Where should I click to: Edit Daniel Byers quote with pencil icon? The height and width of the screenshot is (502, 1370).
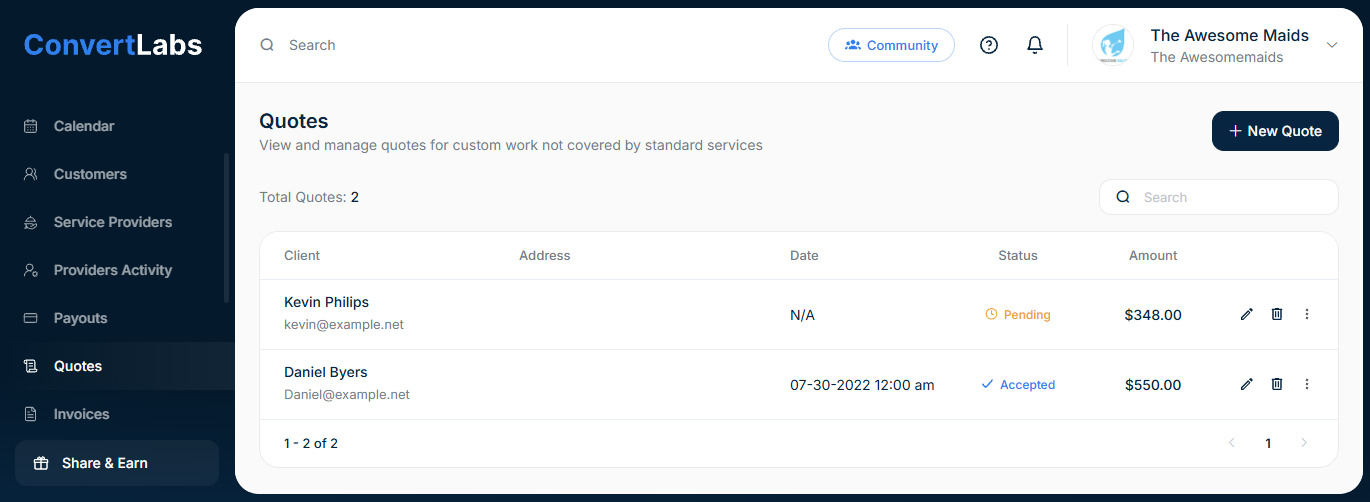(x=1246, y=384)
